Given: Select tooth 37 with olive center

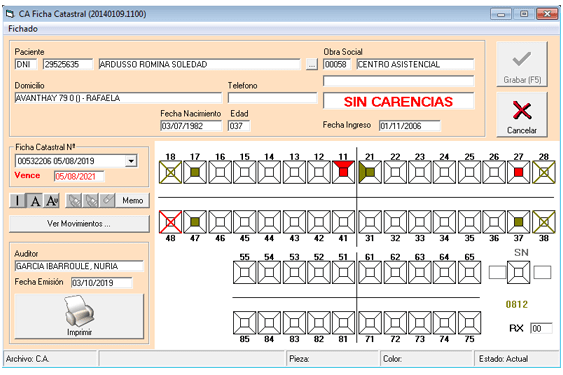Looking at the screenshot, I should 518,222.
